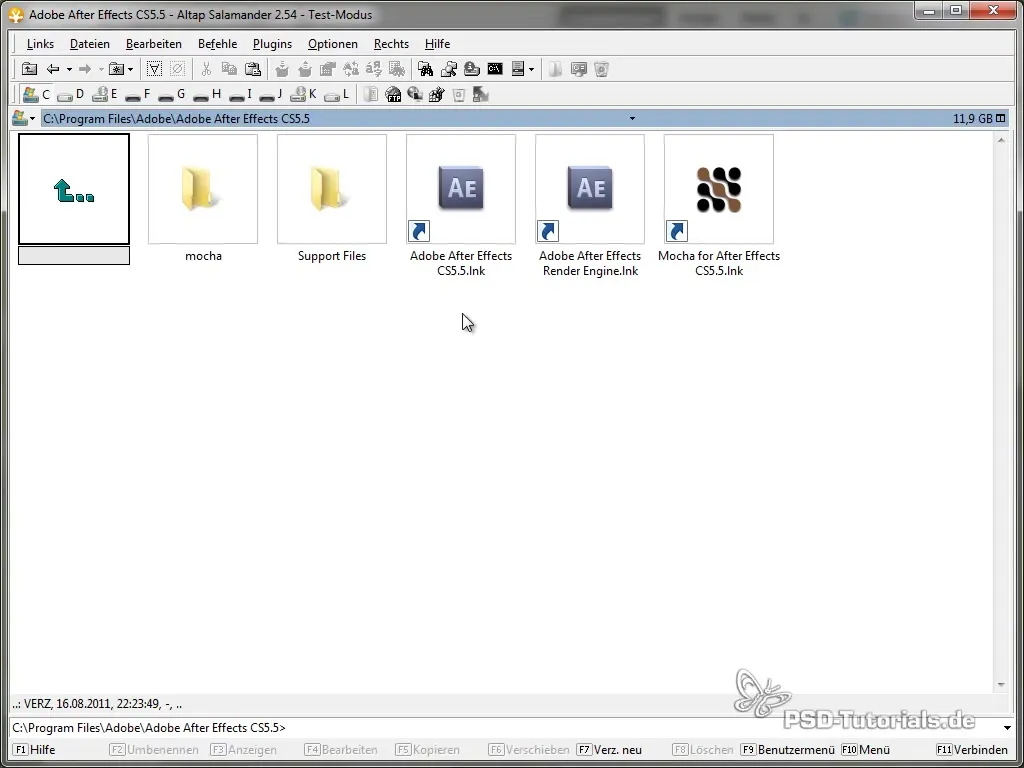The image size is (1024, 768).
Task: Switch to drive D
Action: click(71, 95)
